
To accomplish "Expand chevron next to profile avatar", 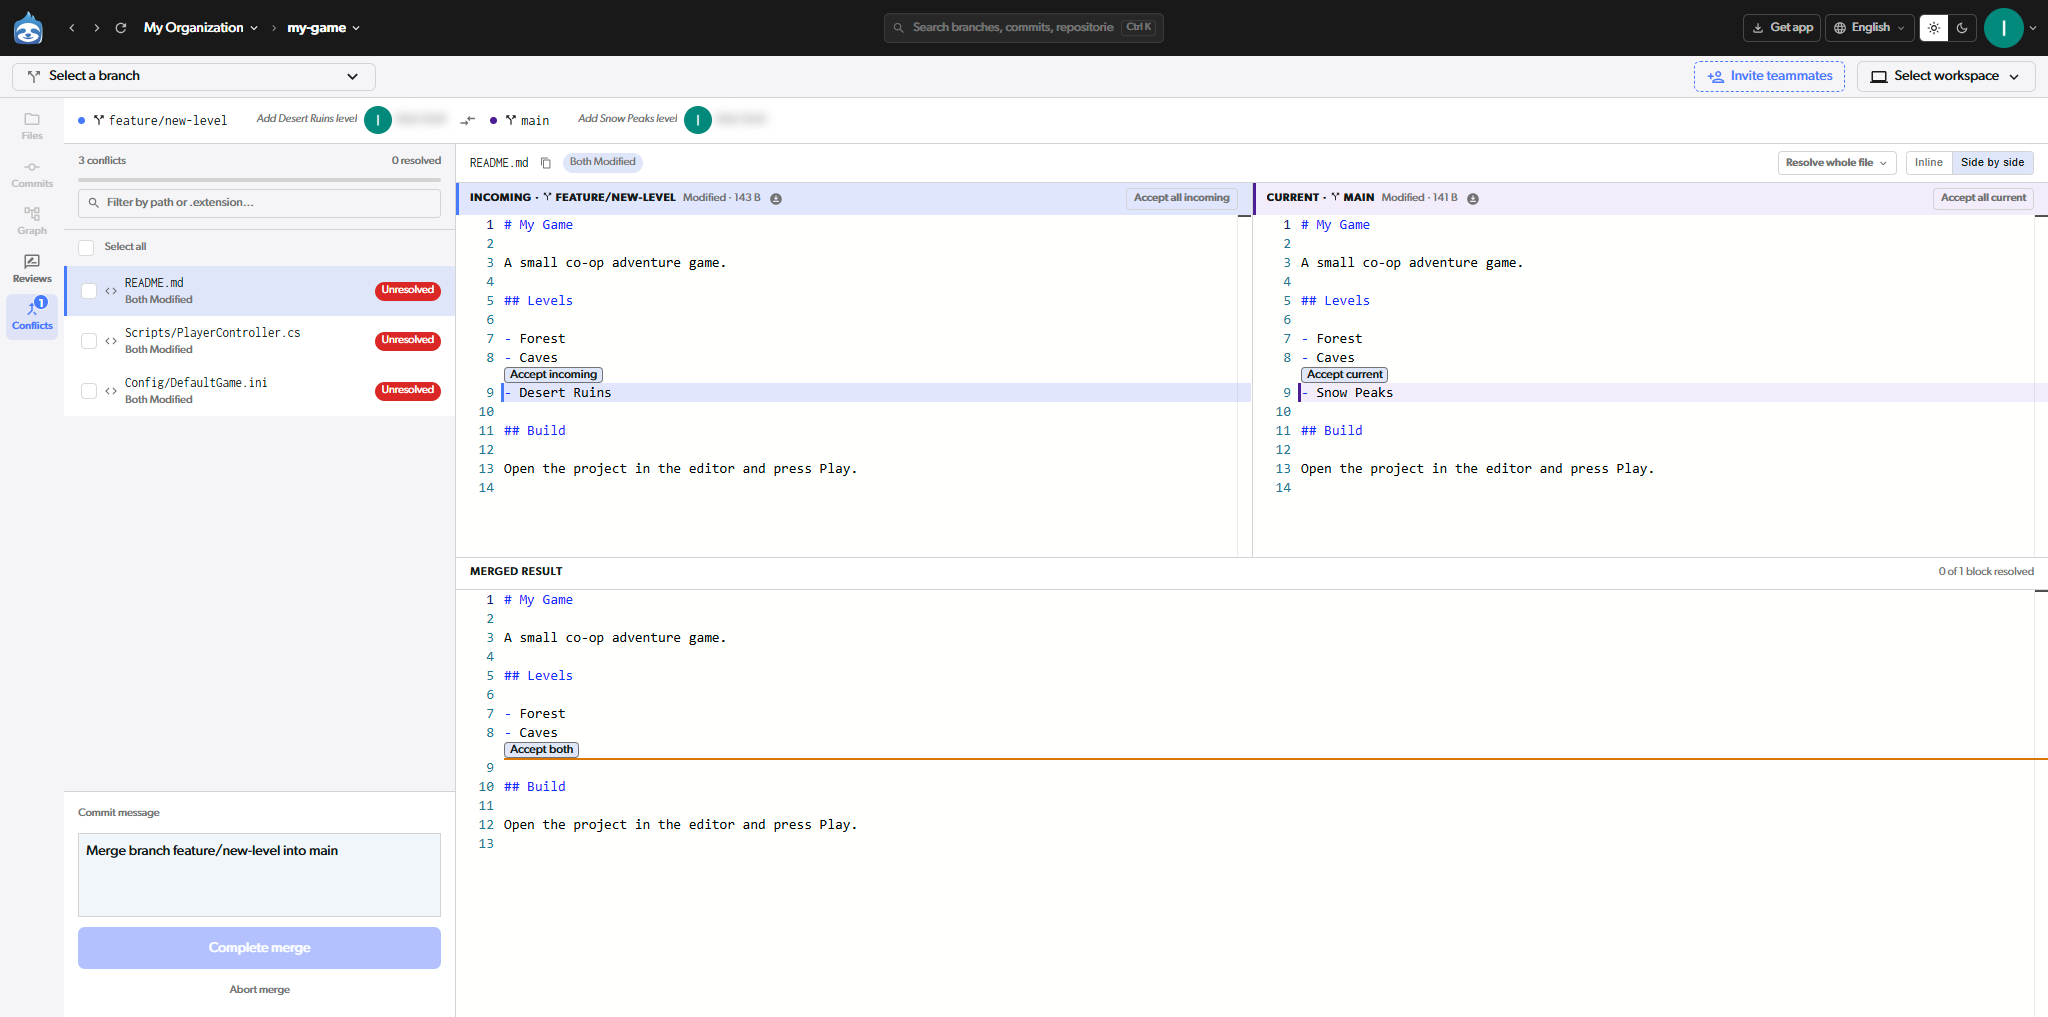I will click(2033, 28).
